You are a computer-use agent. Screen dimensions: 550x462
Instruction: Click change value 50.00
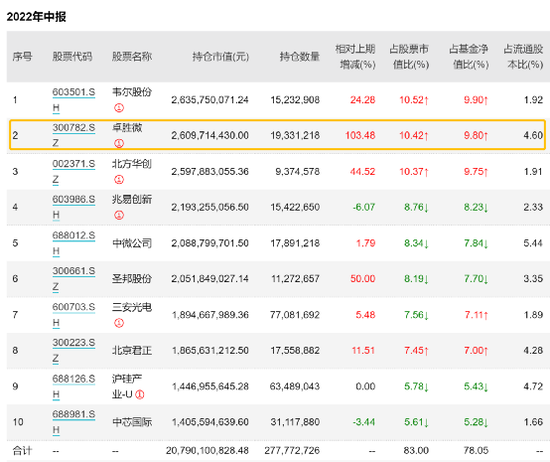(x=363, y=279)
